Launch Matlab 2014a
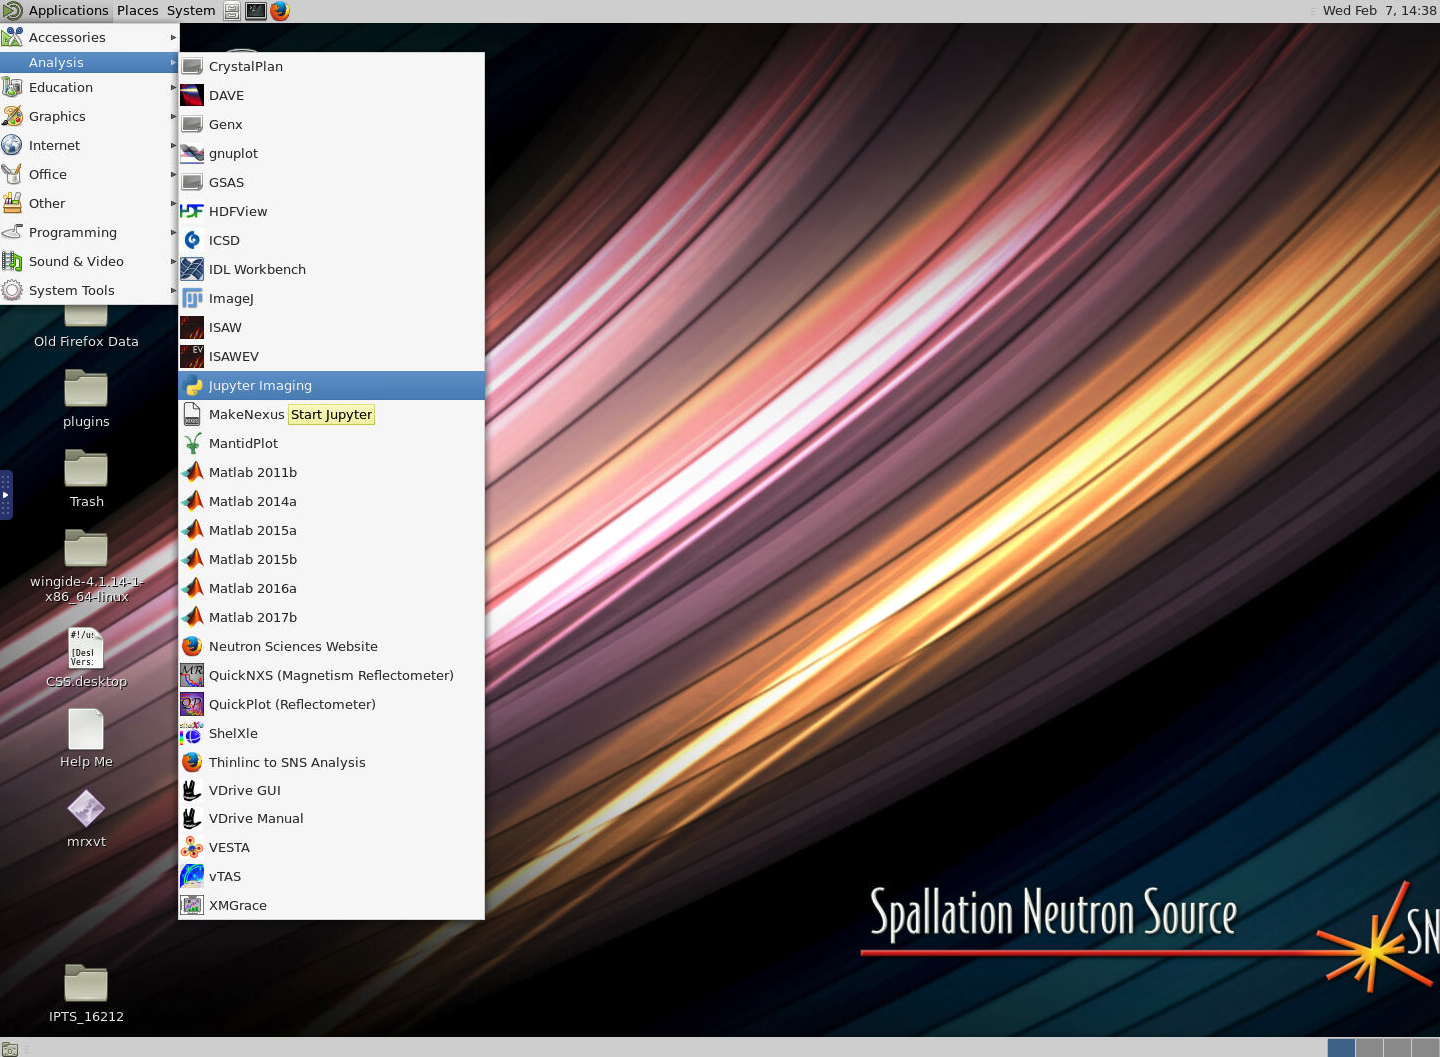This screenshot has width=1440, height=1057. click(x=331, y=501)
